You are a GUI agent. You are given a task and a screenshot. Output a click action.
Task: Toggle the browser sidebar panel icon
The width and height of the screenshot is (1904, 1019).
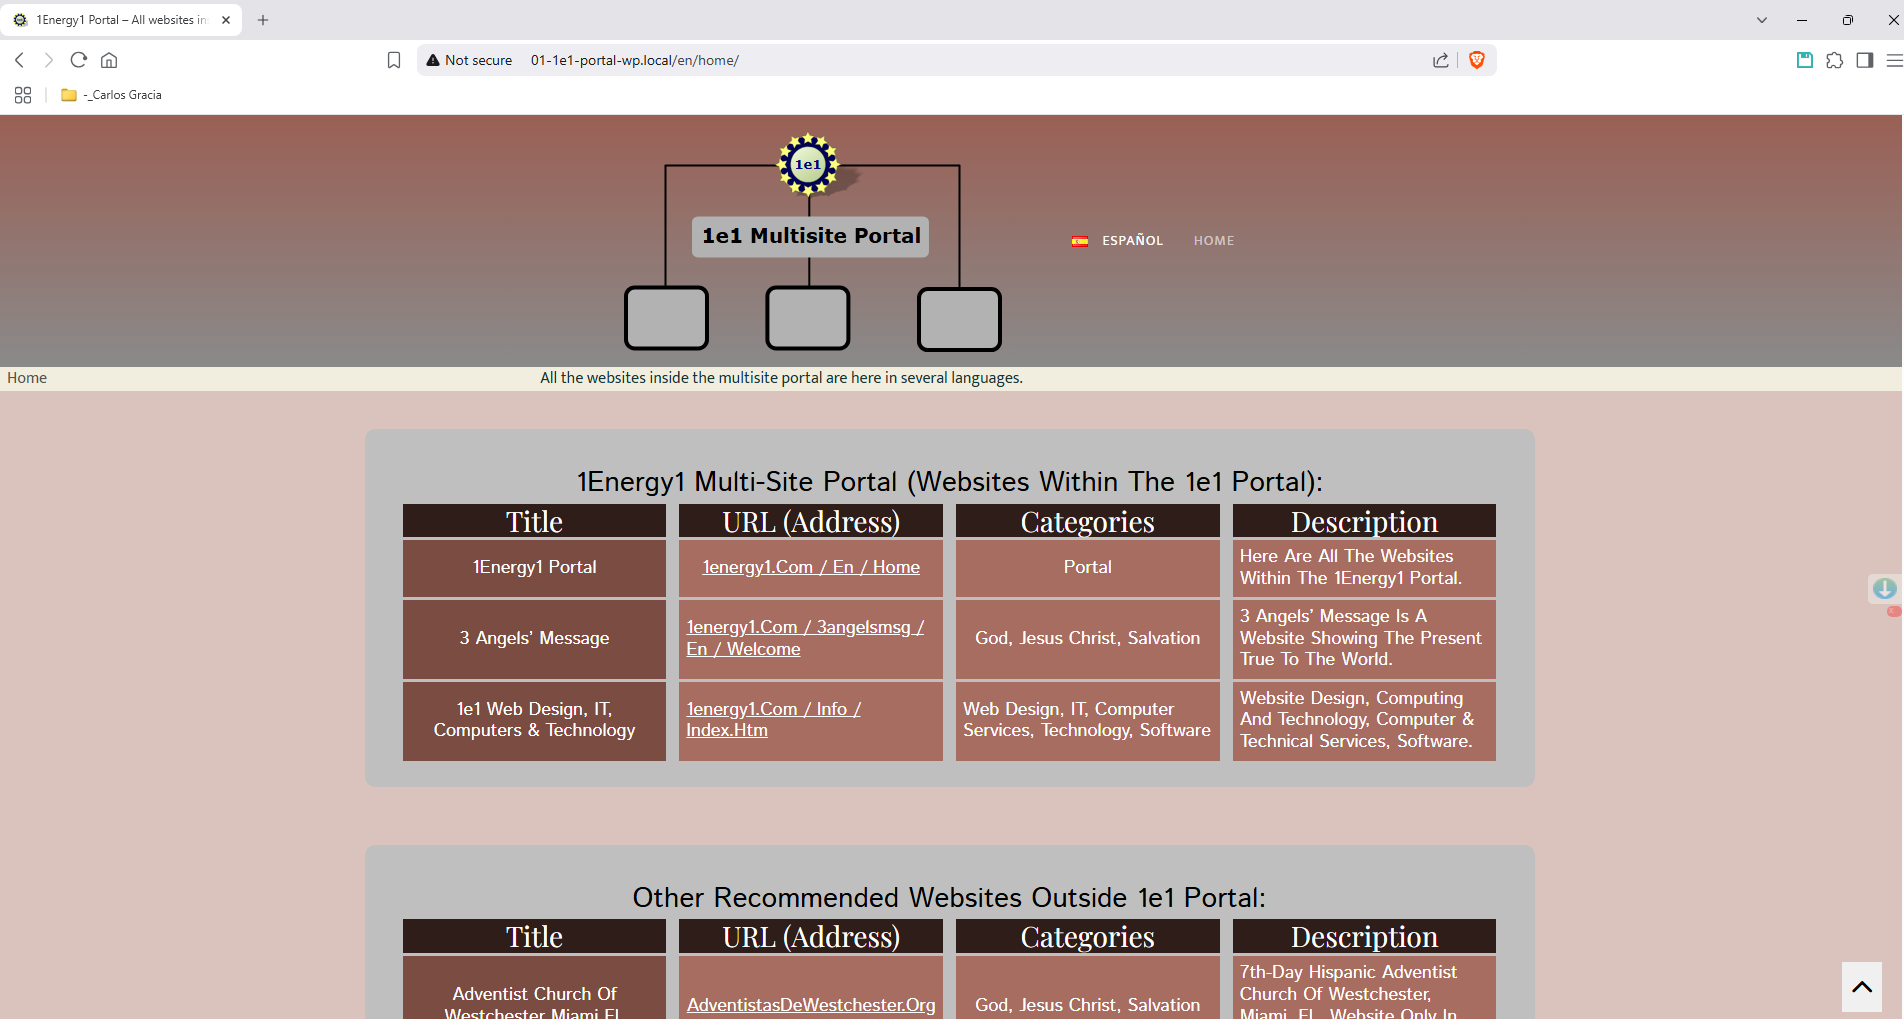(1864, 60)
